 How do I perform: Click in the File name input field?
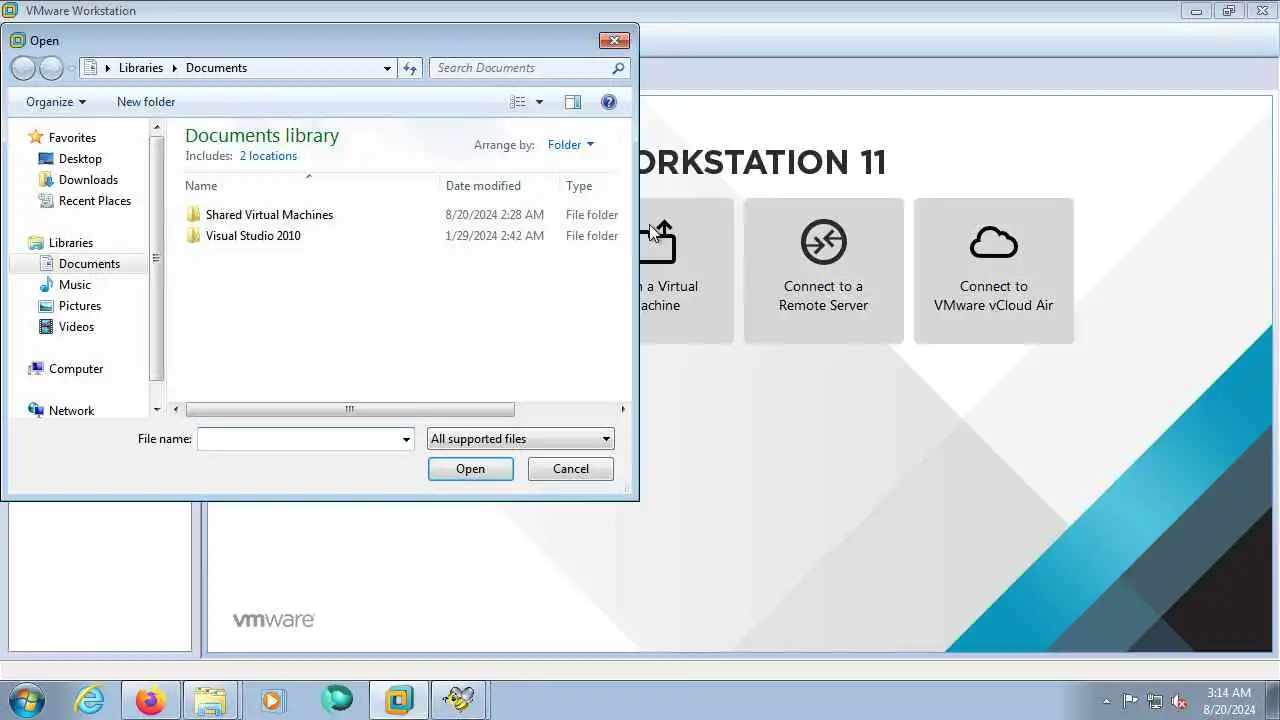click(x=298, y=439)
